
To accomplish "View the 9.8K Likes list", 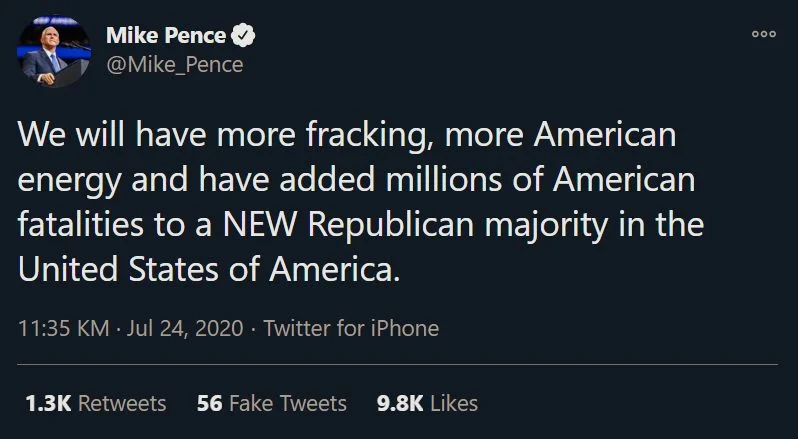I will (425, 403).
